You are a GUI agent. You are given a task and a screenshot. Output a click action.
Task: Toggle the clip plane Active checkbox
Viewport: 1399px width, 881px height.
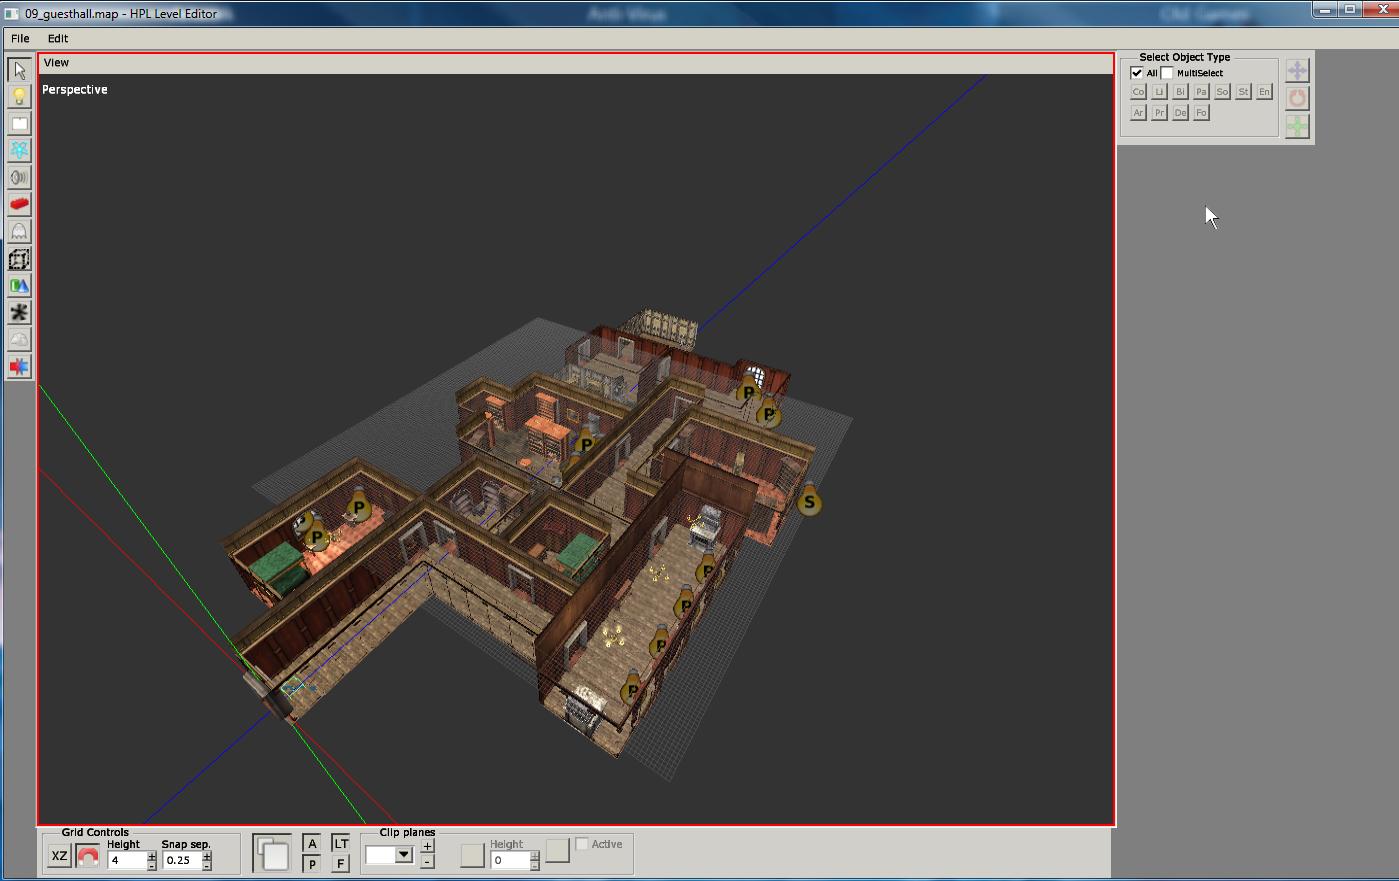[582, 844]
